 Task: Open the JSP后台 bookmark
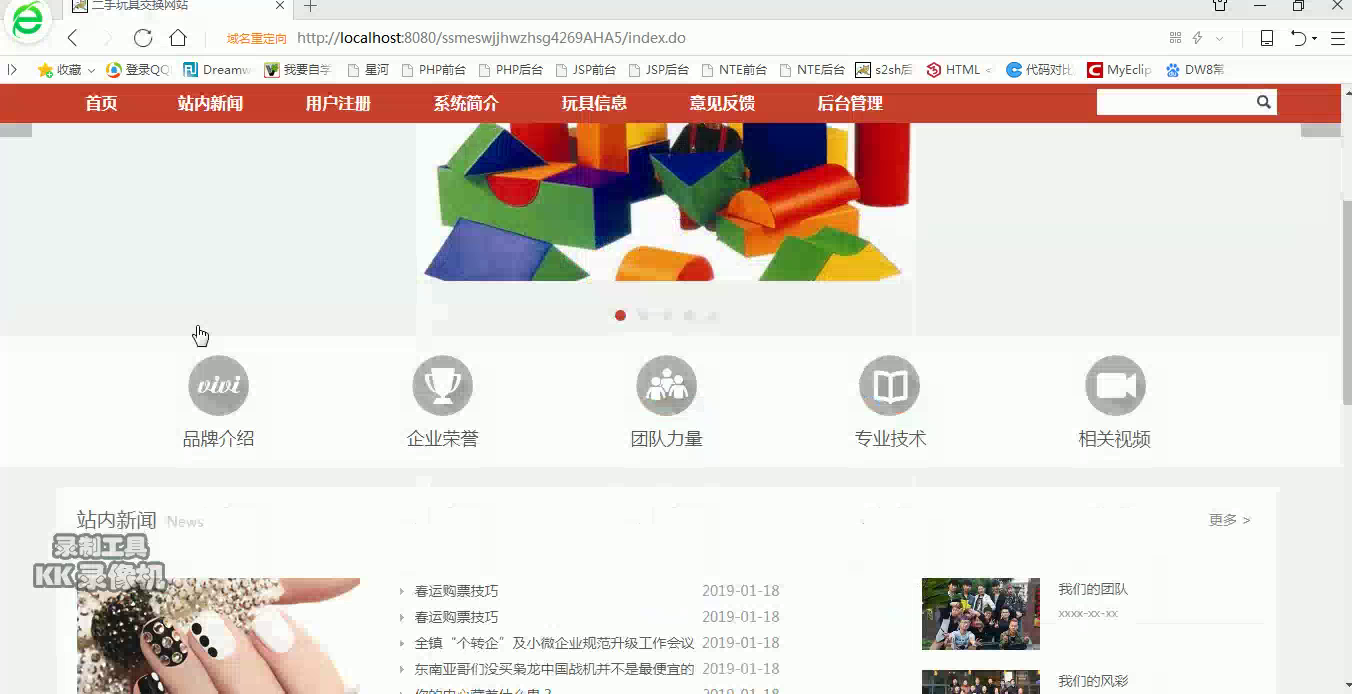[658, 70]
